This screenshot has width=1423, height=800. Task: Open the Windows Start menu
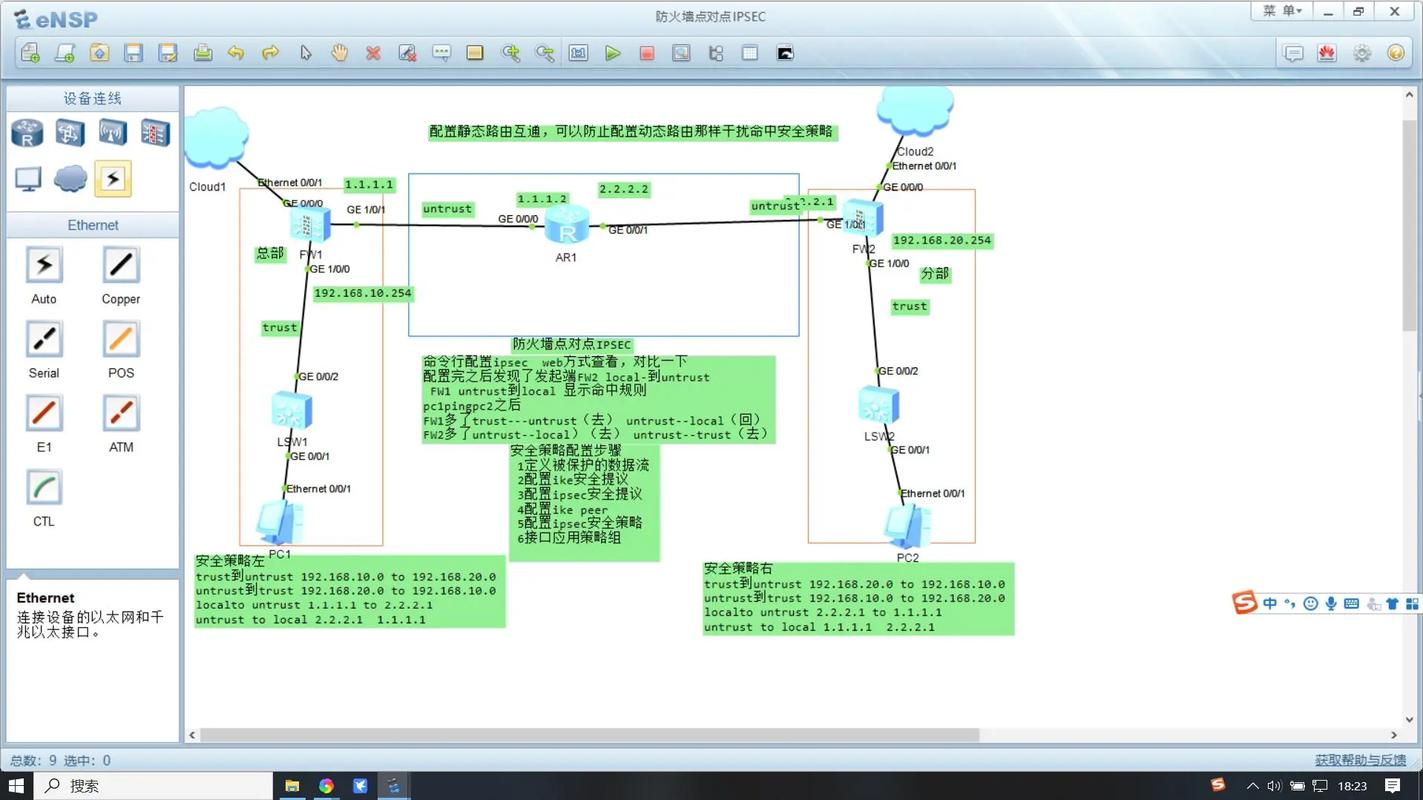[x=17, y=786]
